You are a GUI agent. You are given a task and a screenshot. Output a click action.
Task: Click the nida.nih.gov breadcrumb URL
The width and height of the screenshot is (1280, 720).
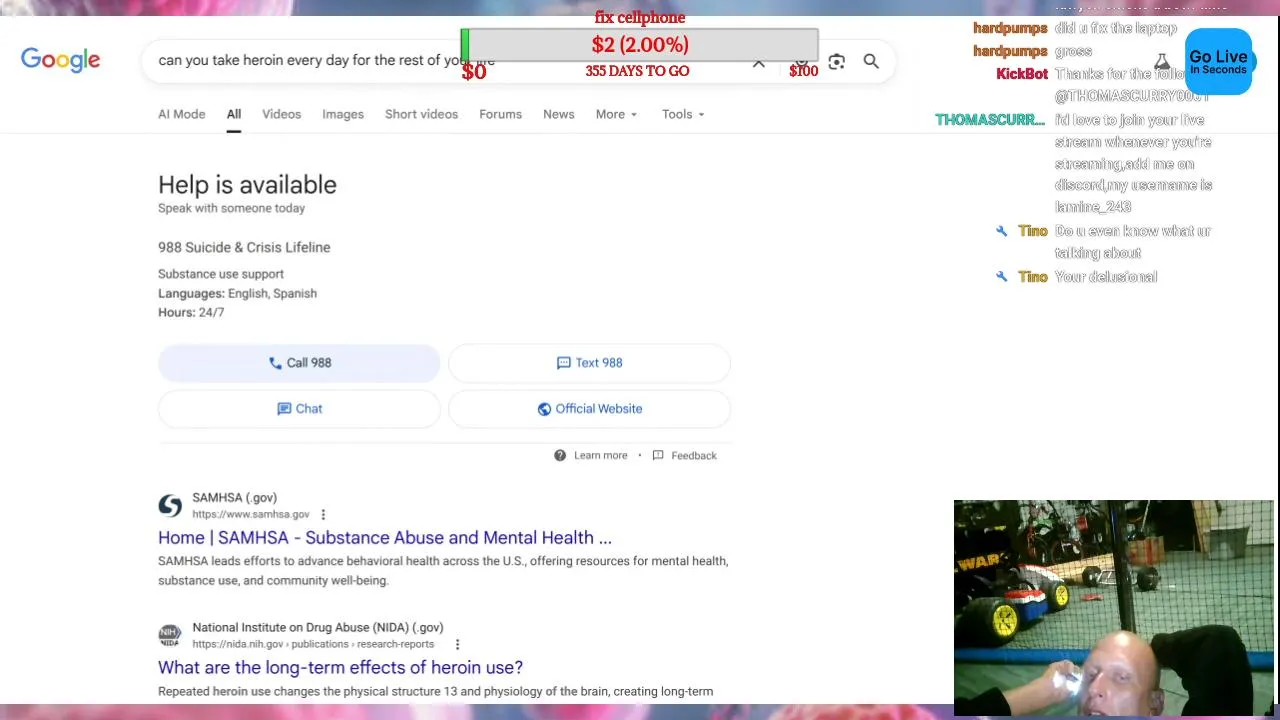pyautogui.click(x=313, y=644)
